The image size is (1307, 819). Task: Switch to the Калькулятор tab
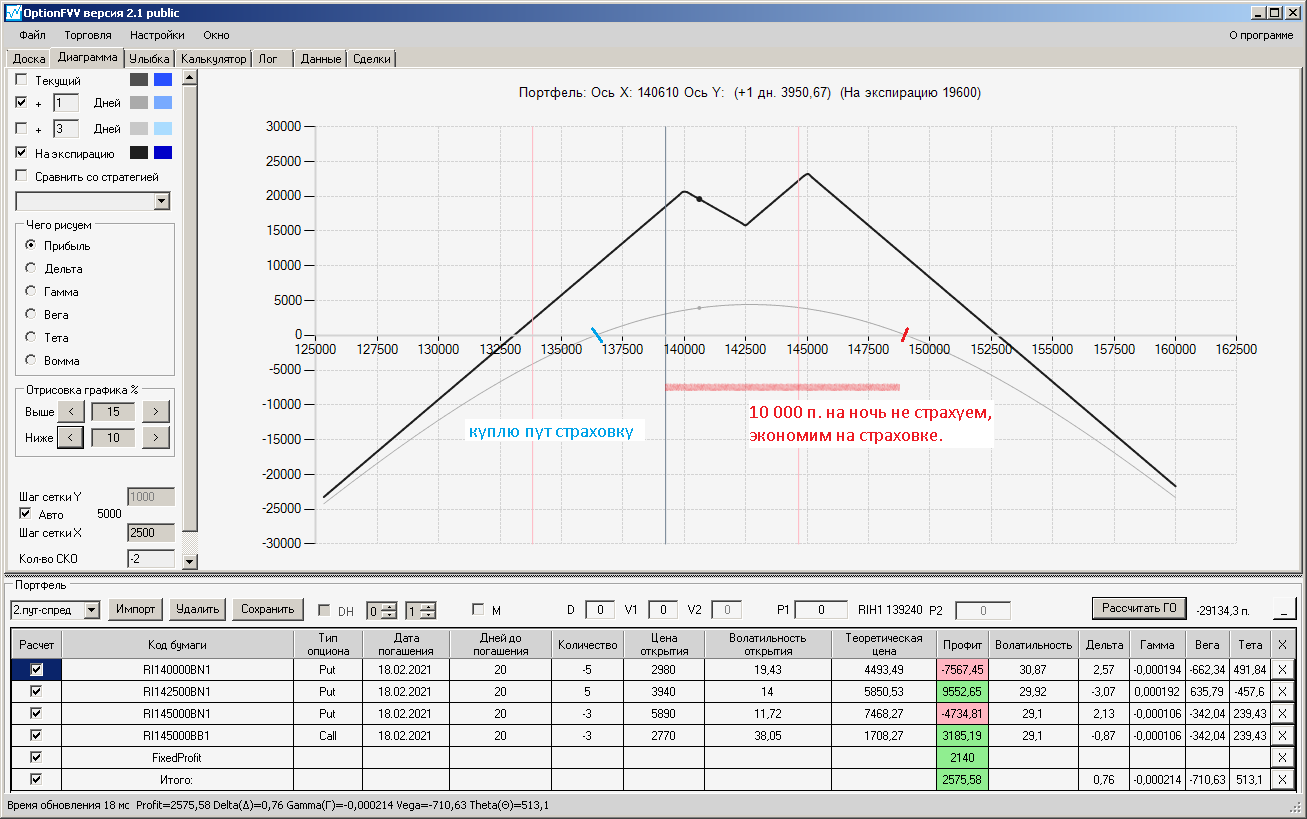(213, 59)
